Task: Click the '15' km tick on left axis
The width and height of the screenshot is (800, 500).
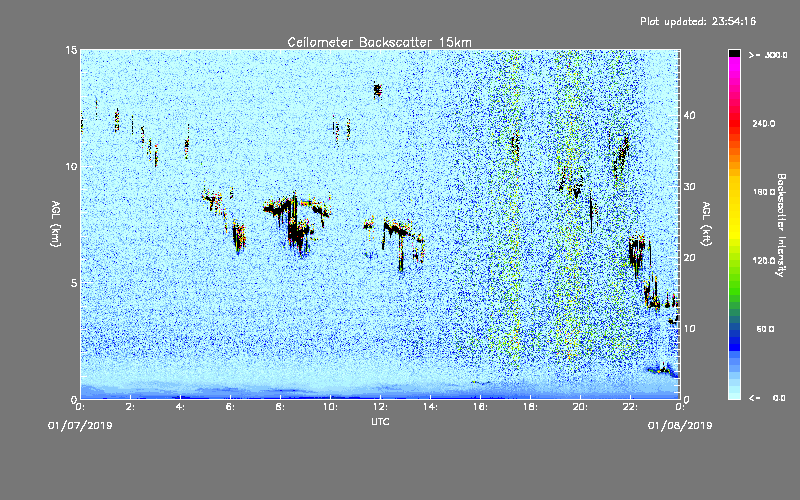Action: coord(71,50)
